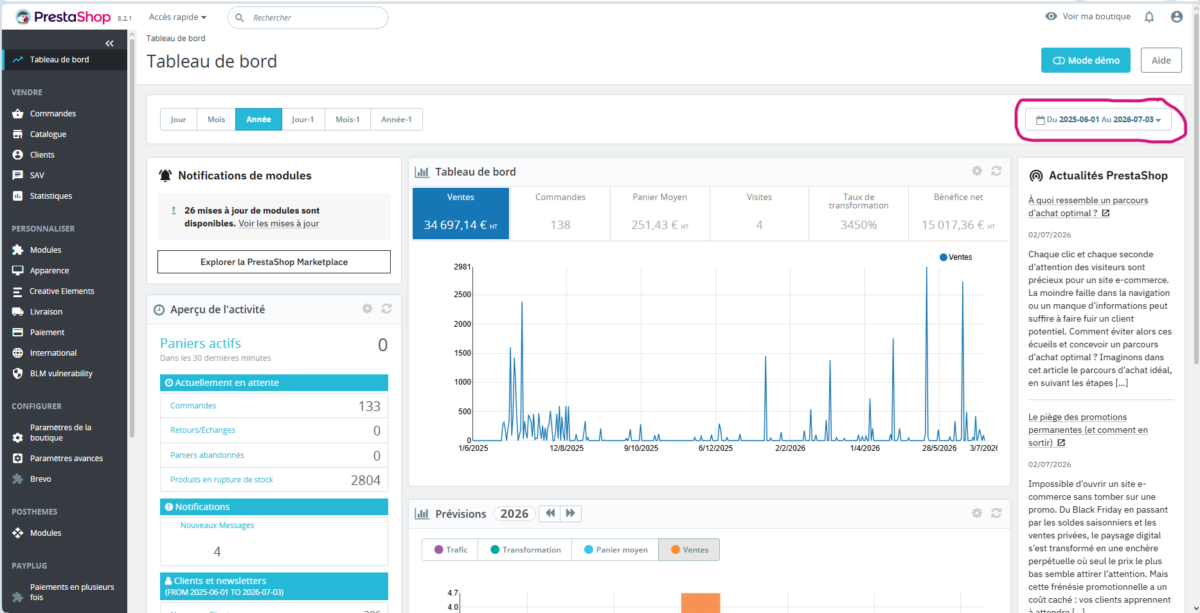Click Explorer la PrestaShop Marketplace button

tap(273, 262)
